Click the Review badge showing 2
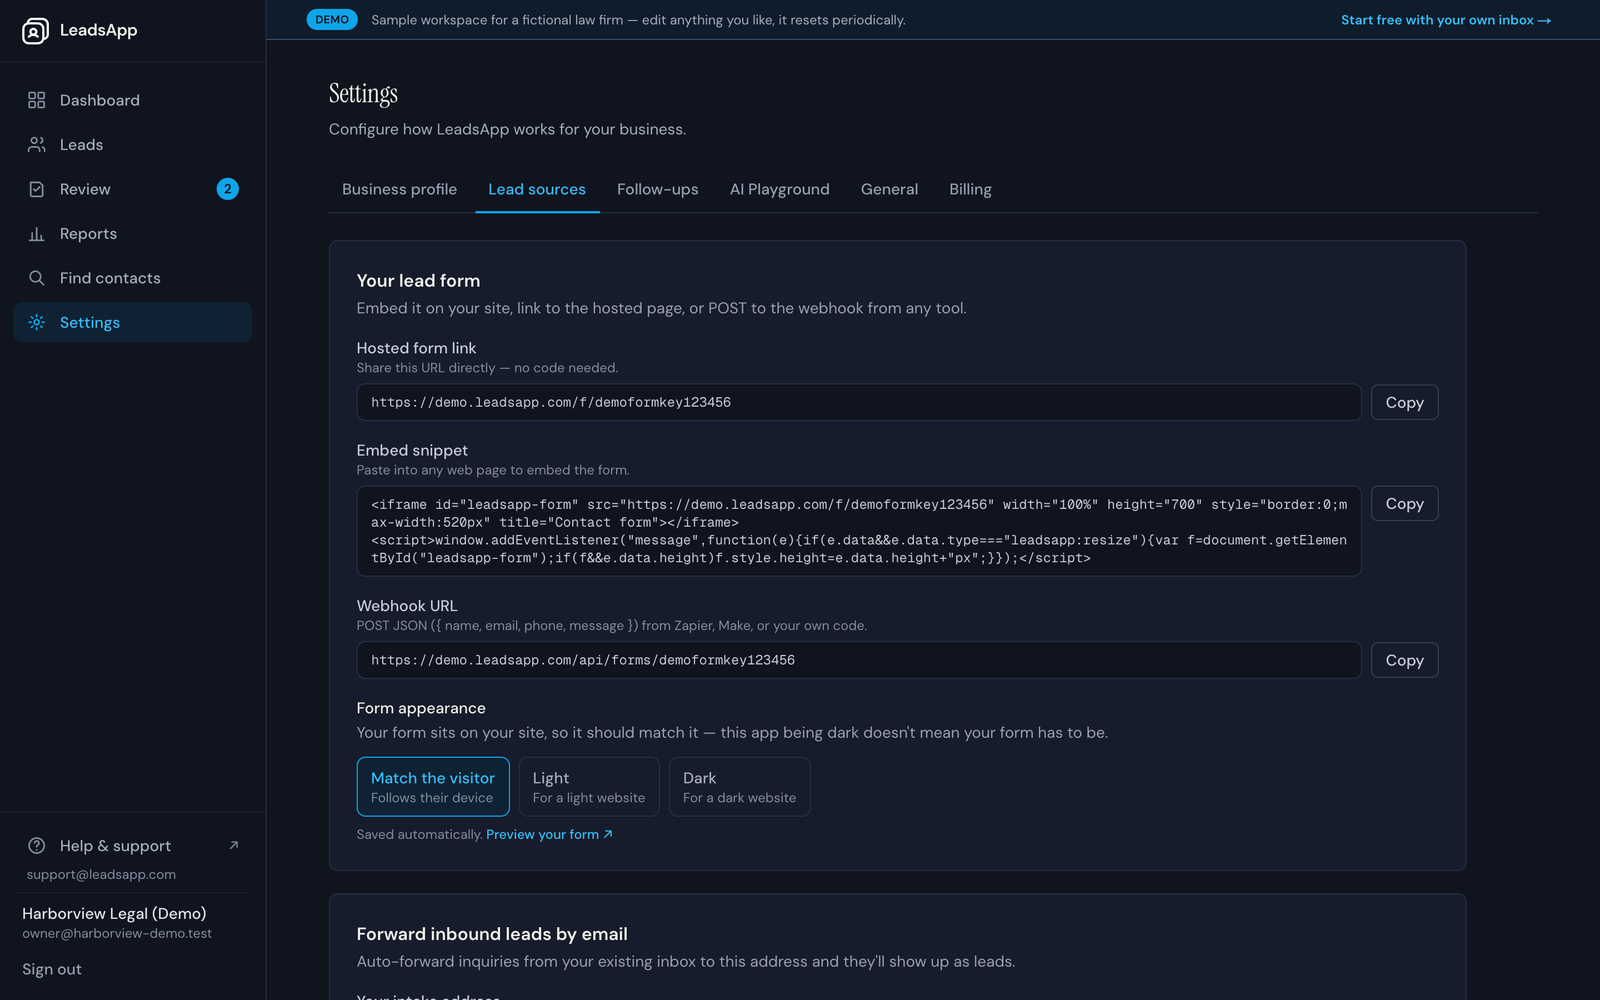The image size is (1600, 1000). 228,189
